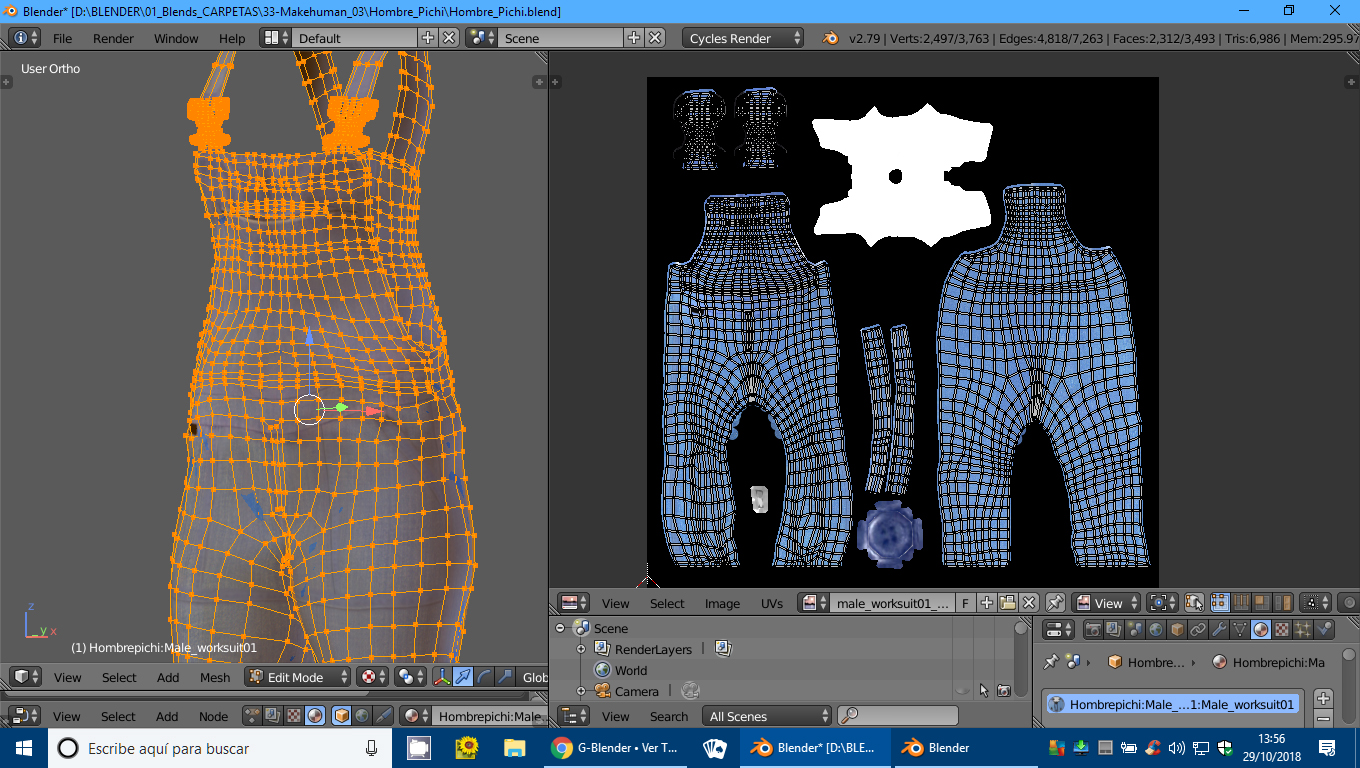Toggle the 3D manipulator axes widget
1360x768 pixels.
pyautogui.click(x=441, y=677)
